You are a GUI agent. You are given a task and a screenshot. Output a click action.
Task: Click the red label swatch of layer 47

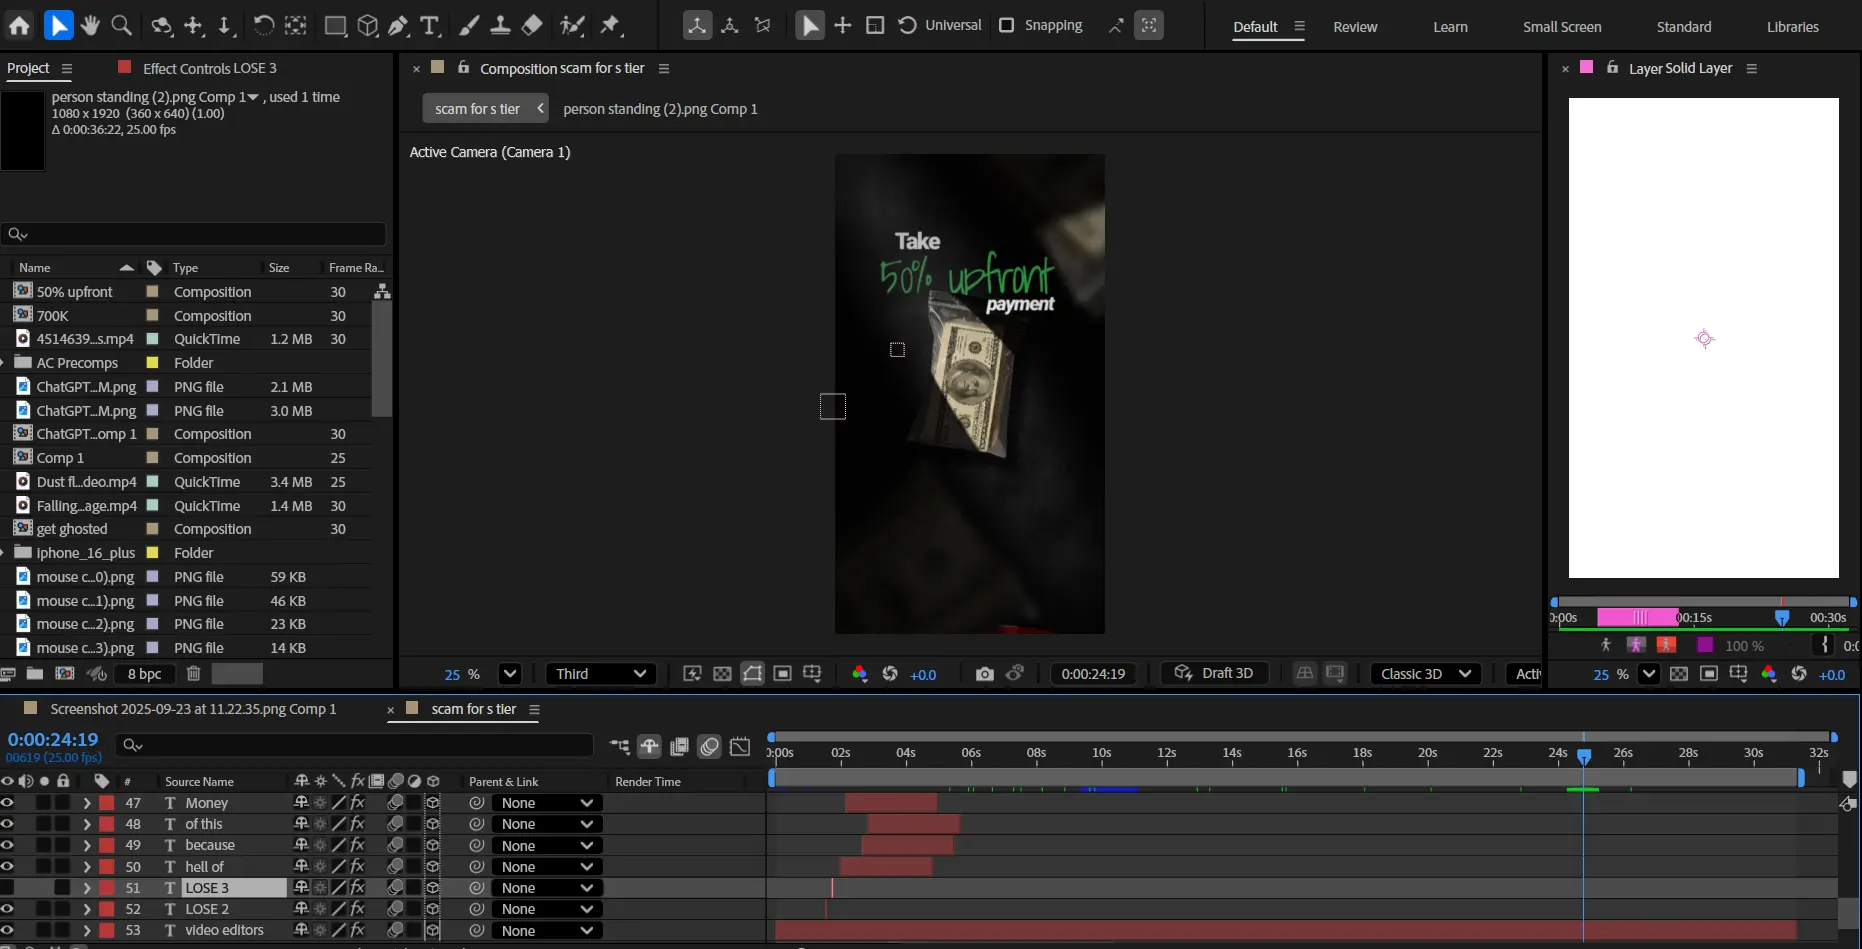click(107, 803)
